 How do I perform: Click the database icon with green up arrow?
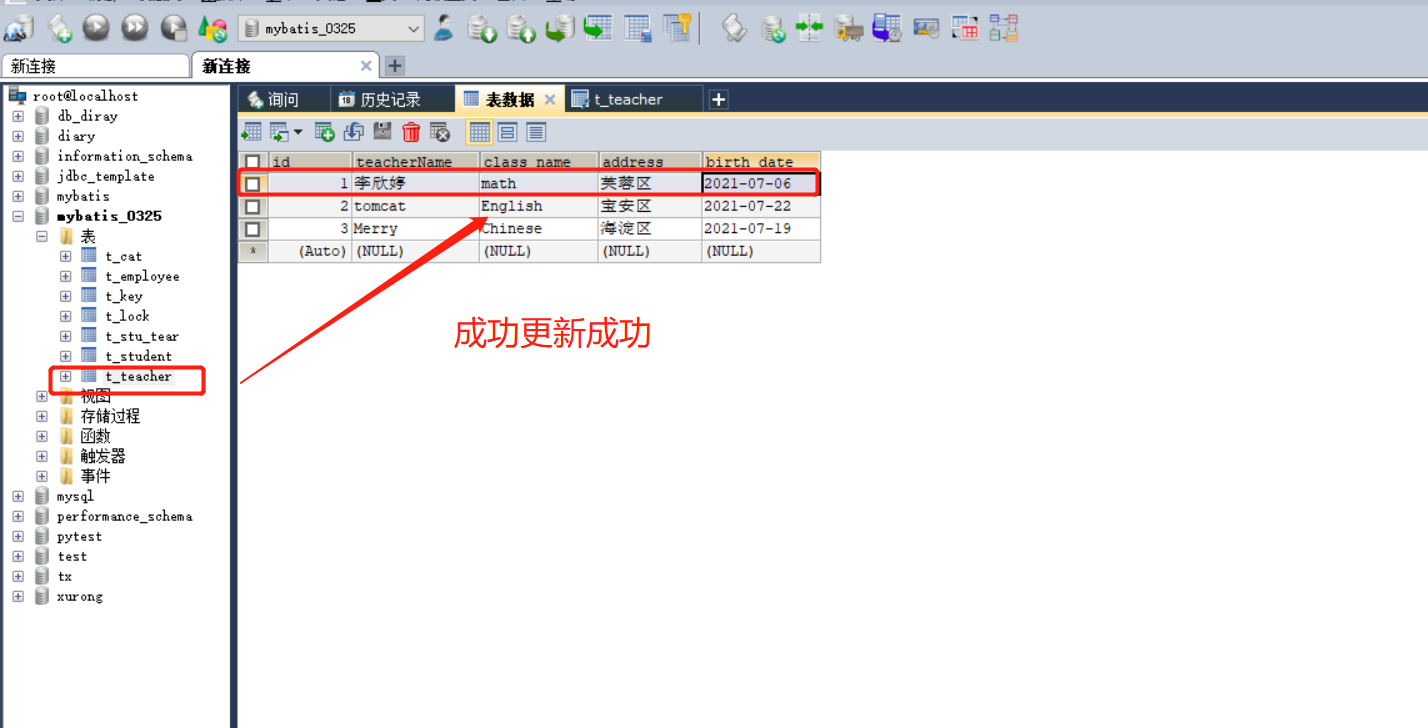[521, 28]
